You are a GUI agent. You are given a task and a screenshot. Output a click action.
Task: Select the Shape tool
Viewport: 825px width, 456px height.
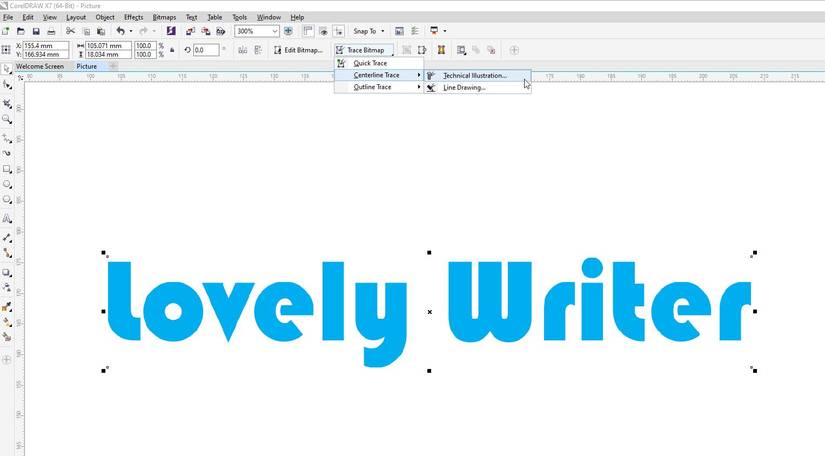(x=7, y=85)
